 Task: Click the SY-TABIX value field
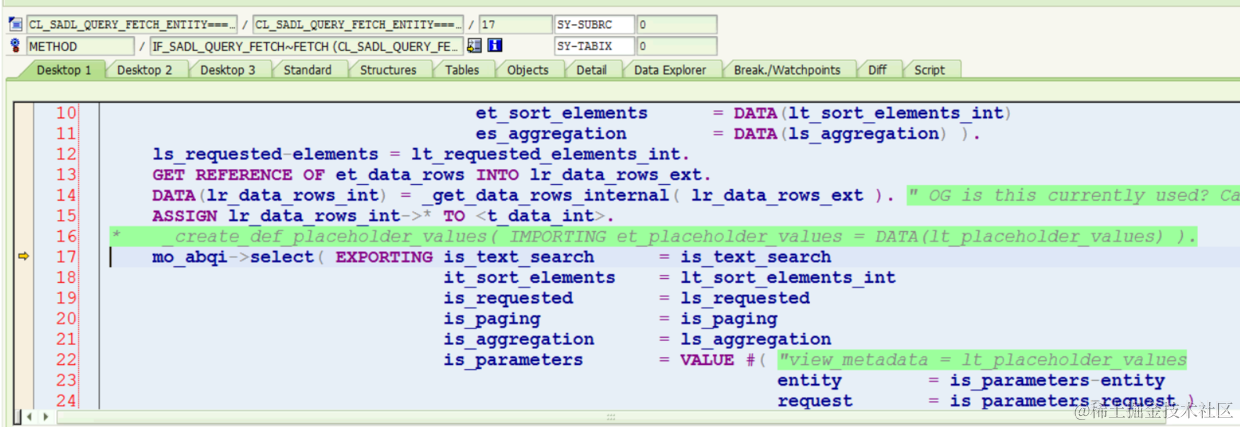(677, 46)
